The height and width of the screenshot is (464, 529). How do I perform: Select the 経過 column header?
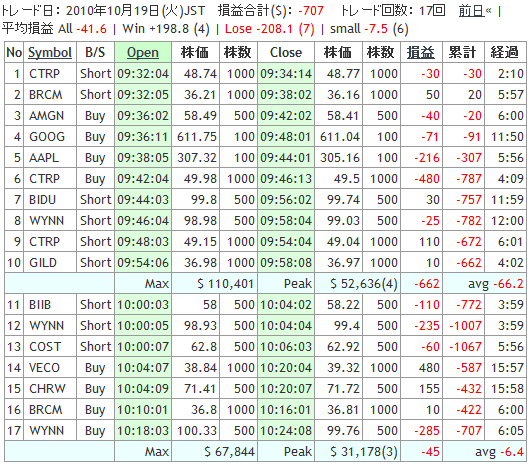pyautogui.click(x=504, y=52)
